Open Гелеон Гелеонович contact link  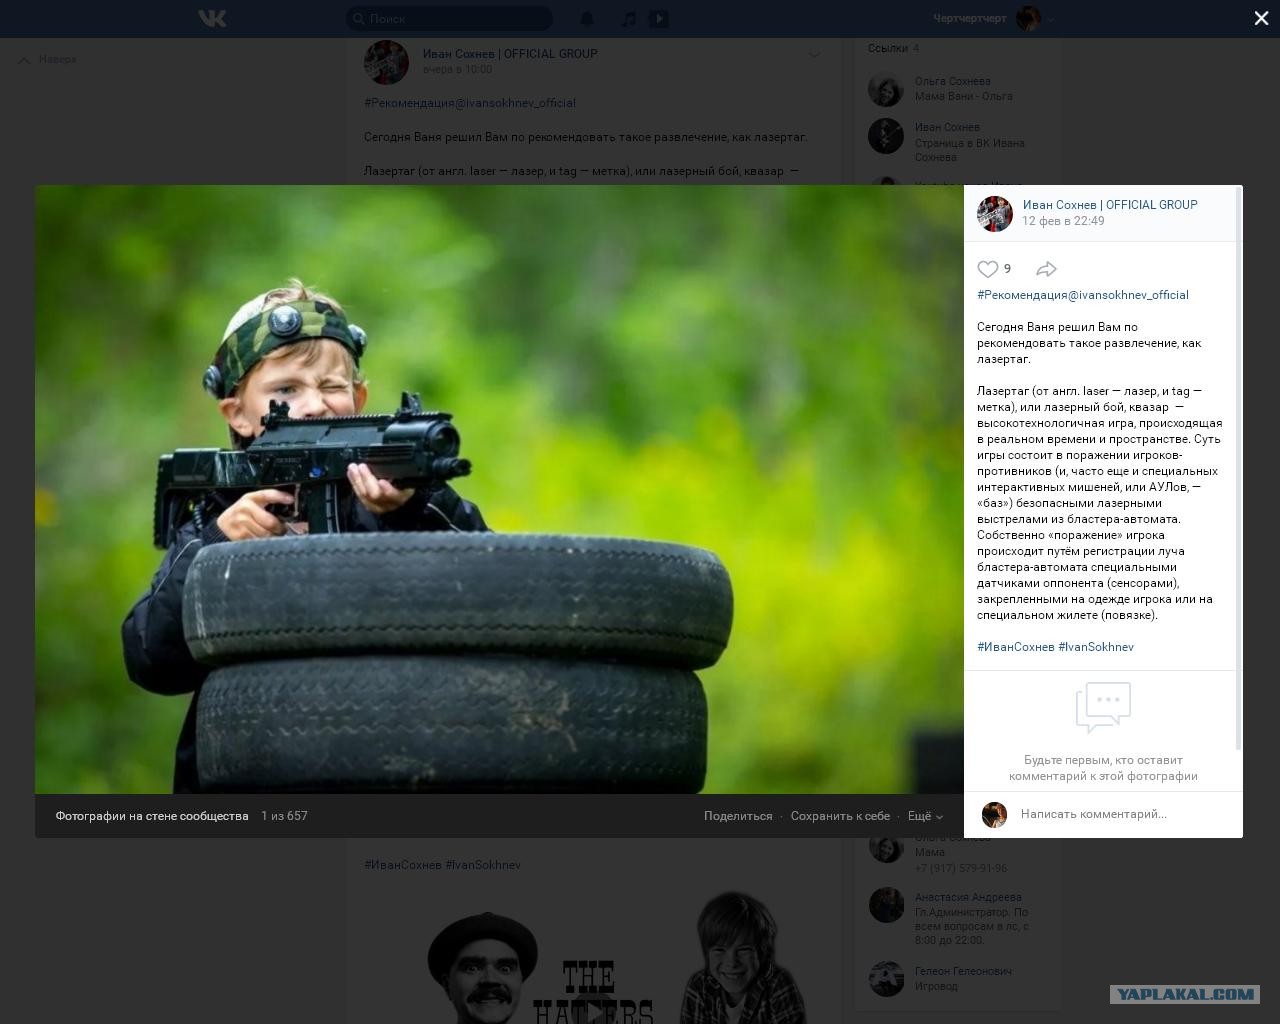click(x=963, y=971)
